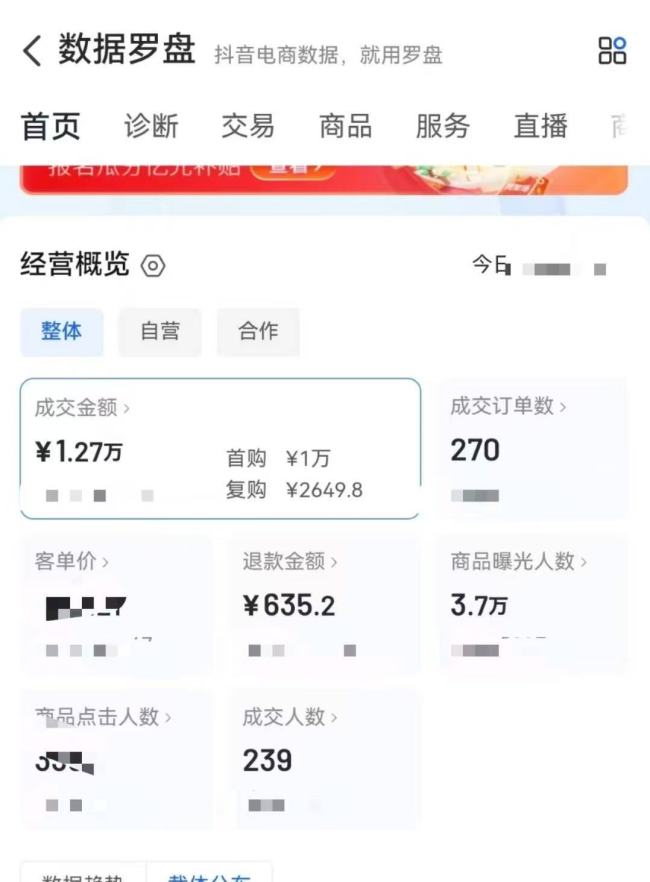The image size is (650, 882).
Task: Open 退款金额 detail card
Action: (x=334, y=562)
